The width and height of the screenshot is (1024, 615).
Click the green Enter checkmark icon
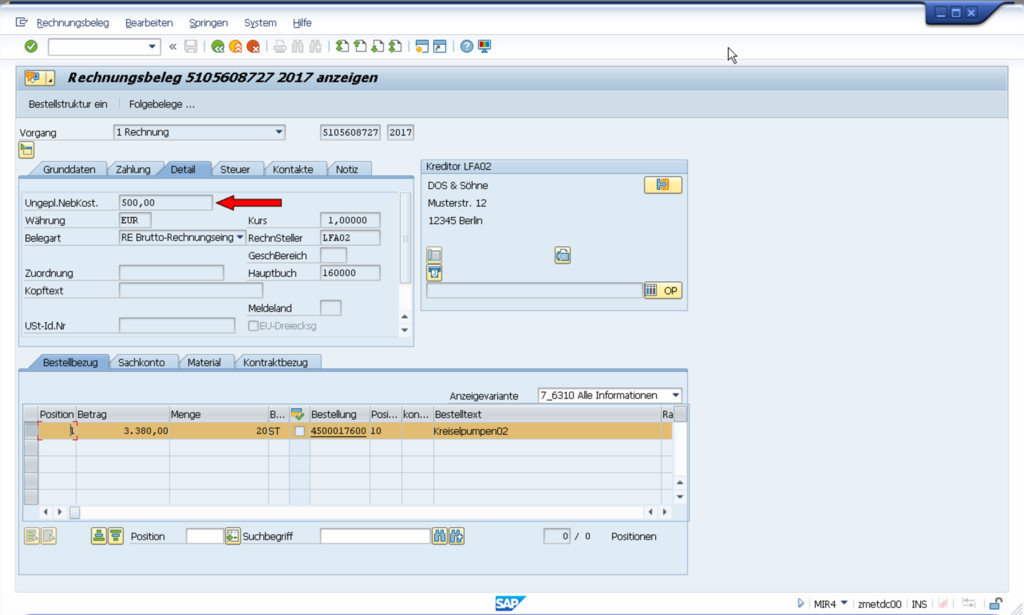[x=31, y=46]
